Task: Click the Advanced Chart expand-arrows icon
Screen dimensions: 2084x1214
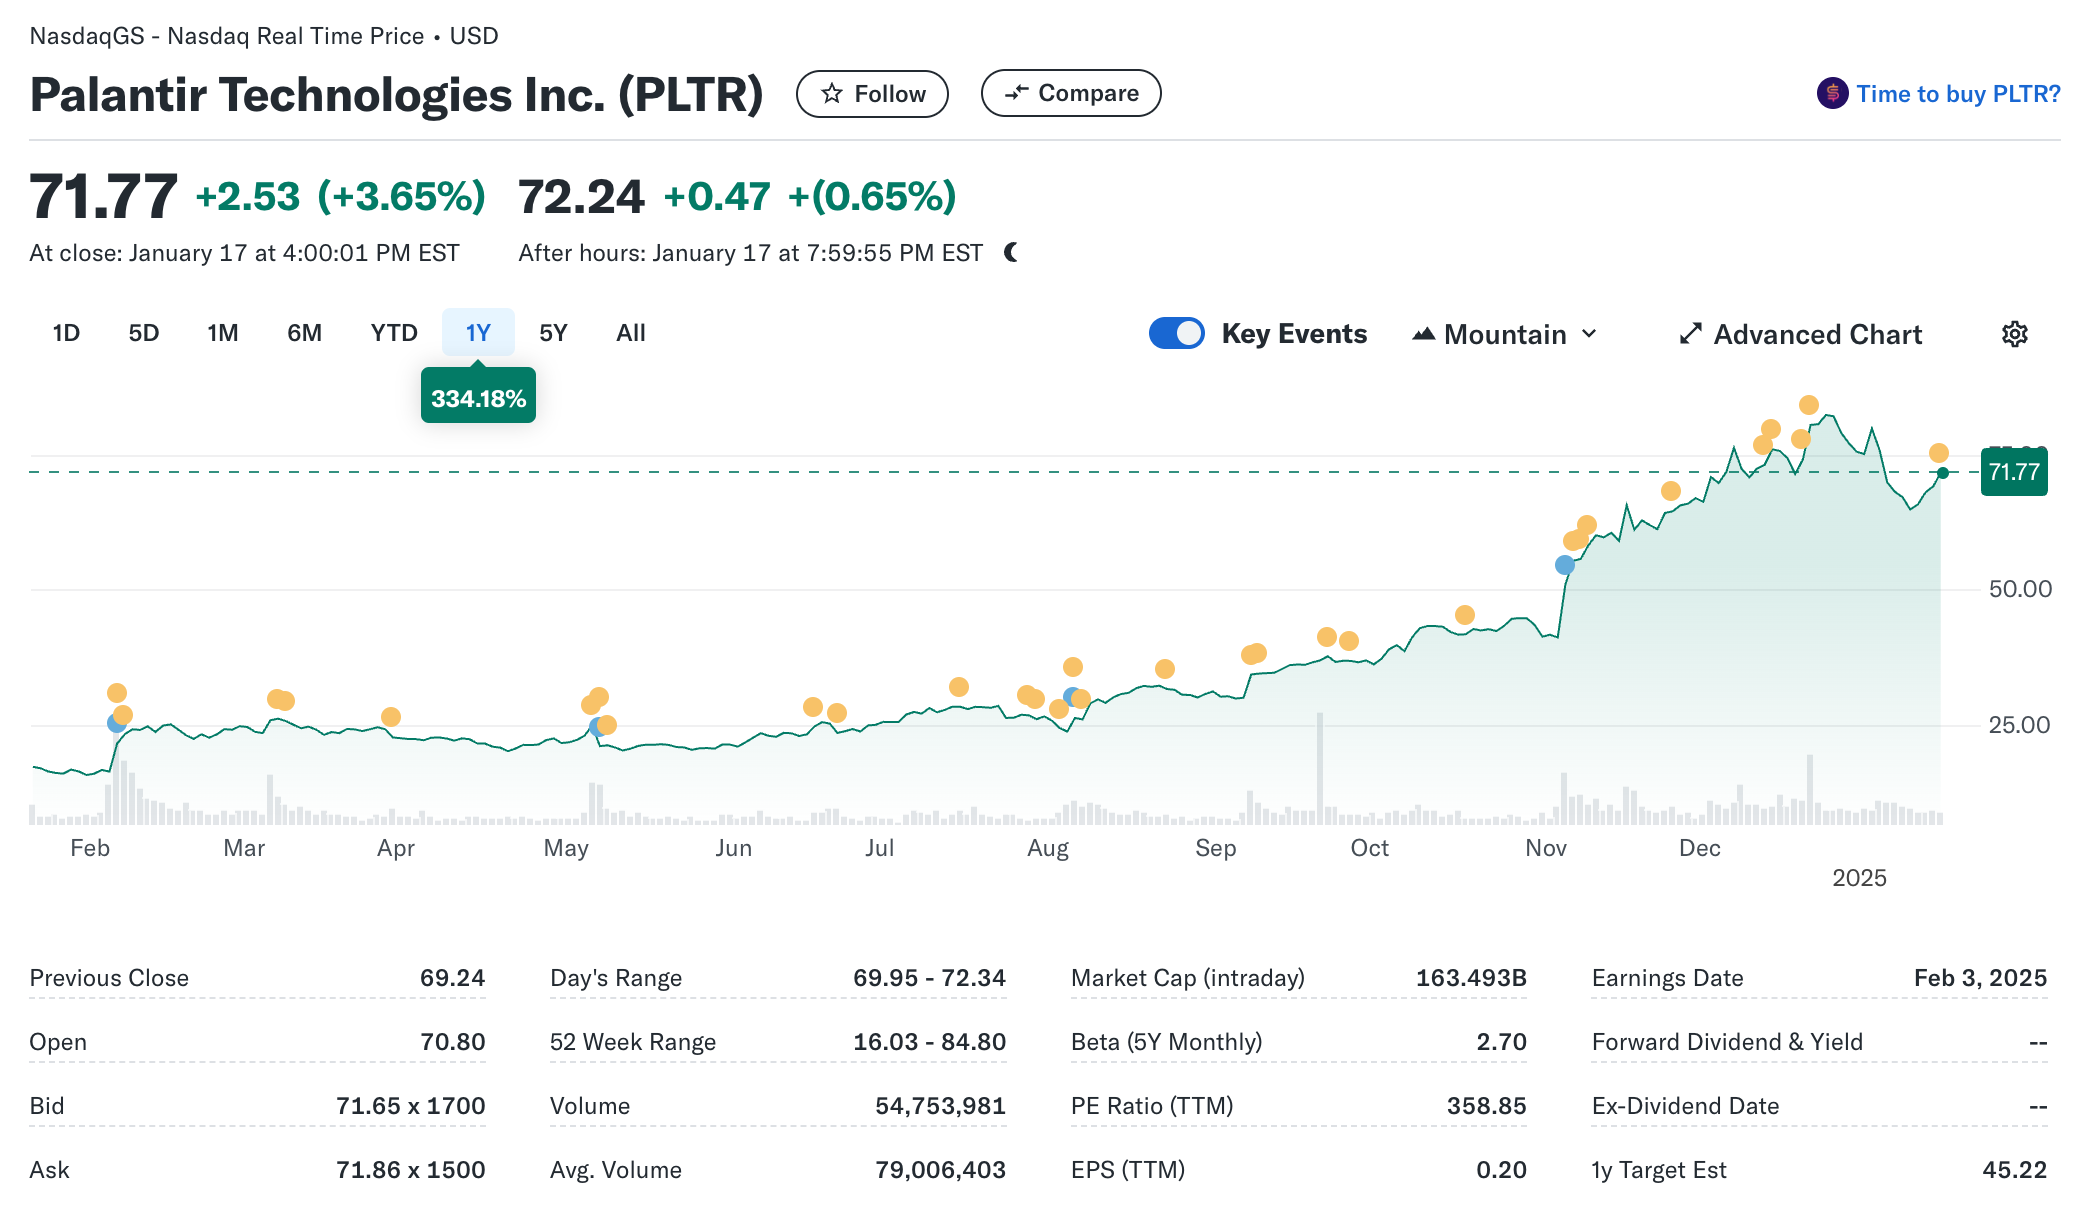Action: point(1690,334)
